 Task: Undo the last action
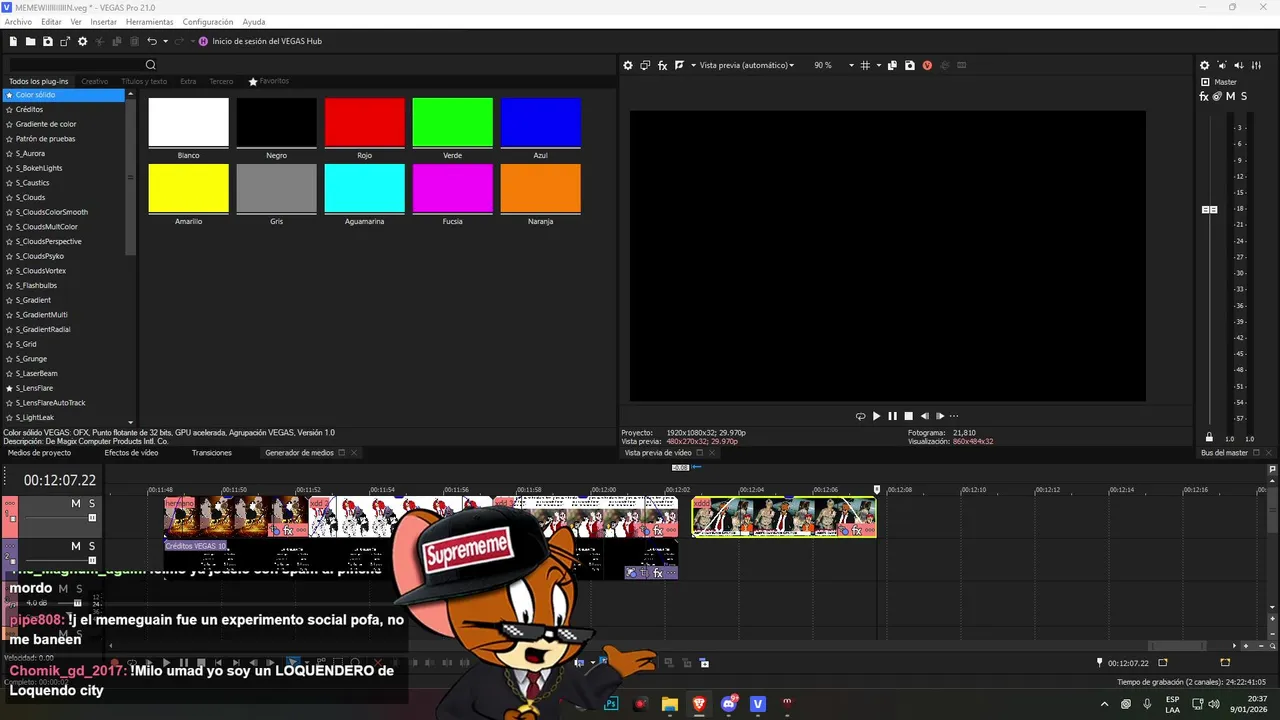[x=152, y=41]
